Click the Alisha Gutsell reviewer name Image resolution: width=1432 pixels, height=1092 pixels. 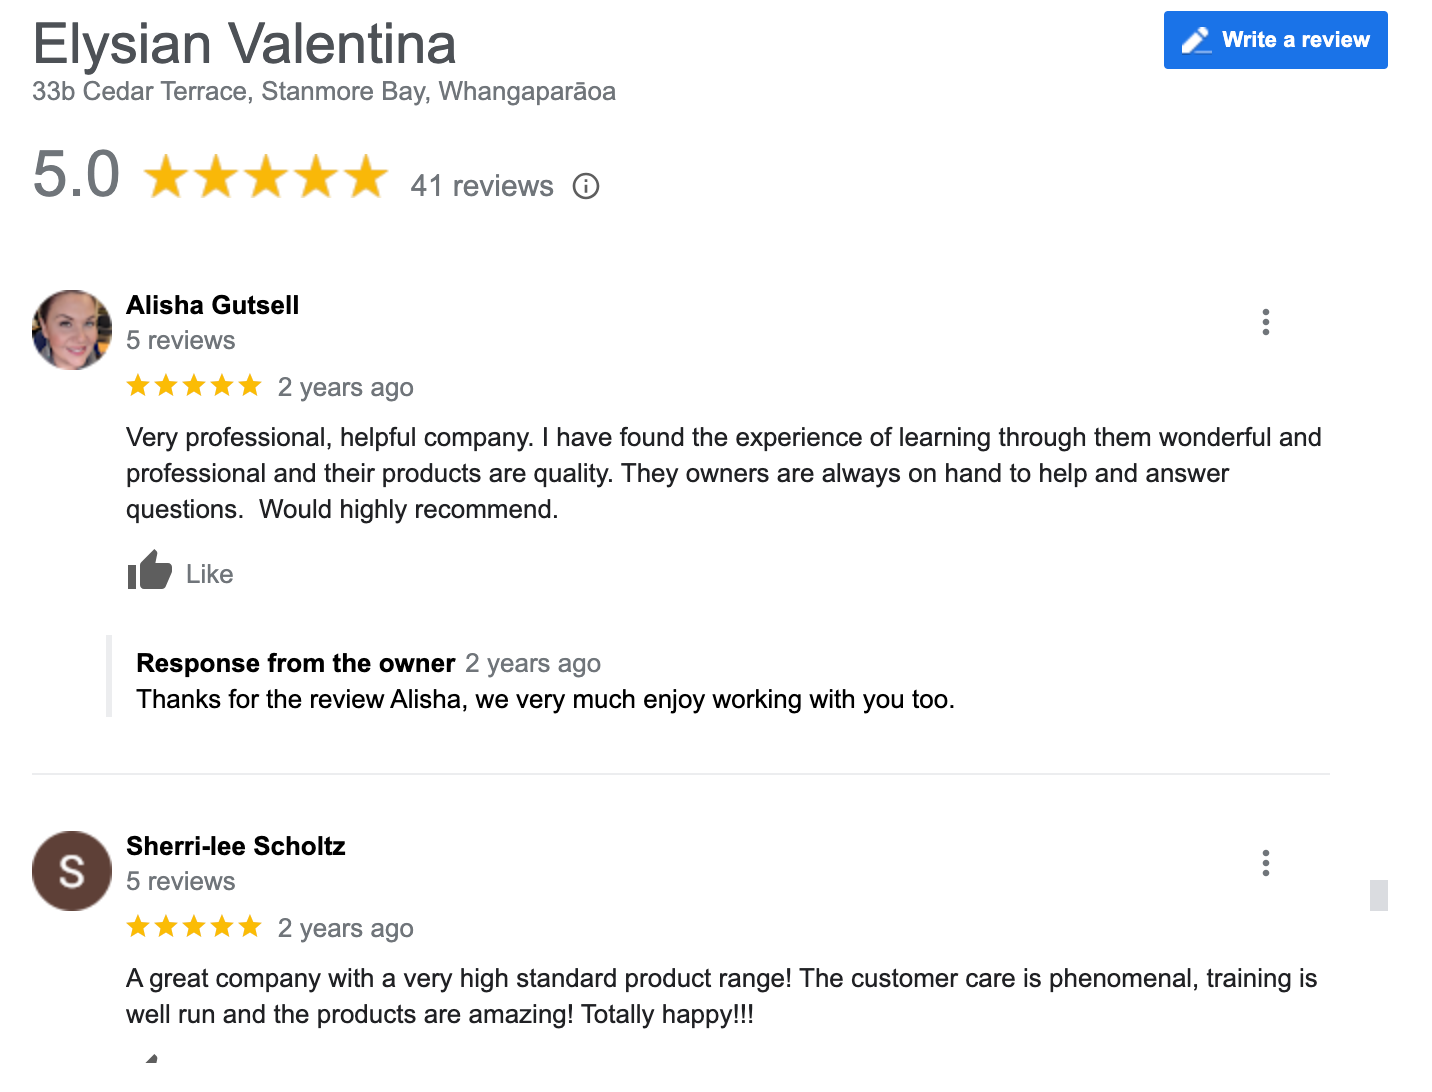tap(212, 305)
